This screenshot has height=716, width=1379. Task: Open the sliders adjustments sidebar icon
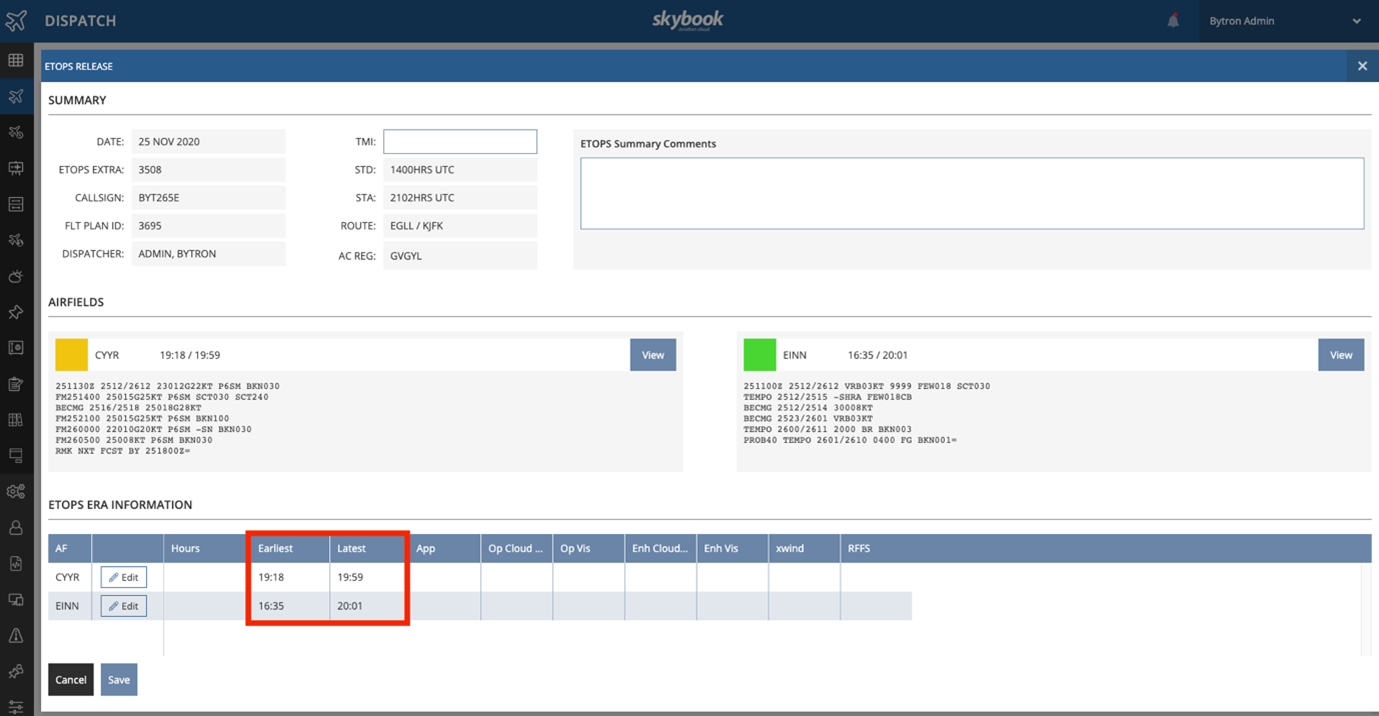tap(16, 707)
